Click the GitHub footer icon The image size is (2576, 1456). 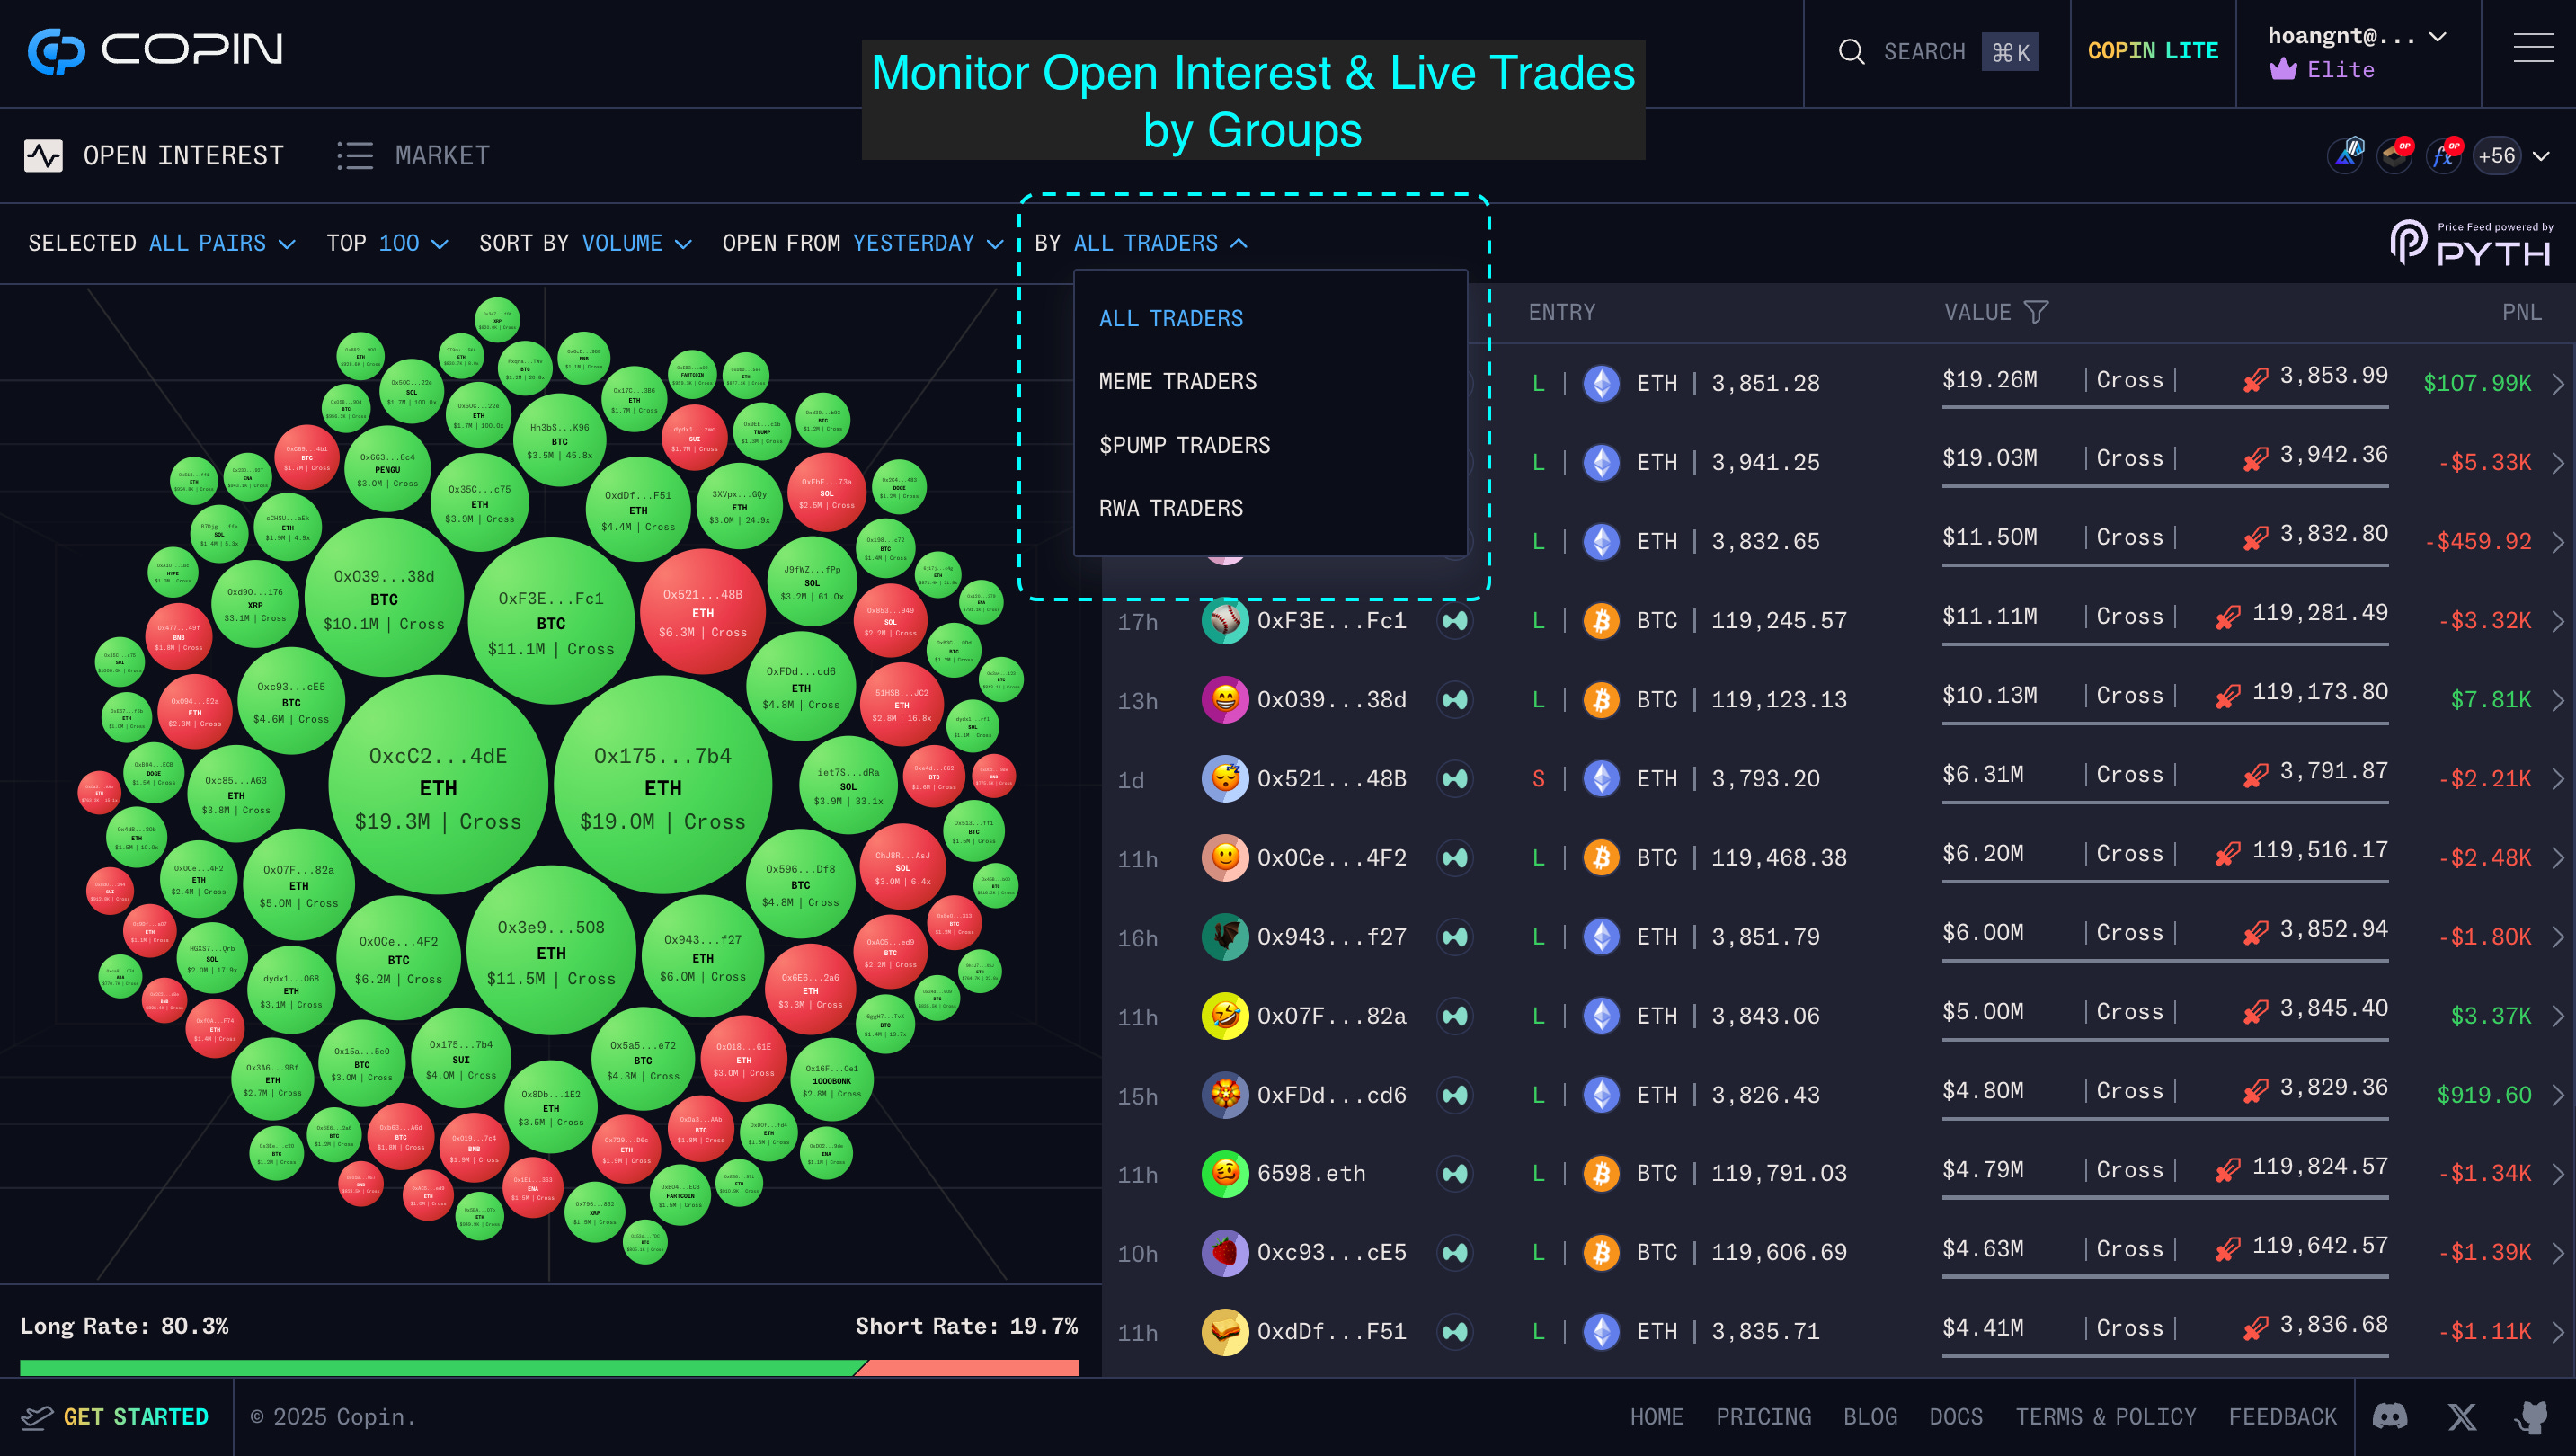pyautogui.click(x=2531, y=1416)
